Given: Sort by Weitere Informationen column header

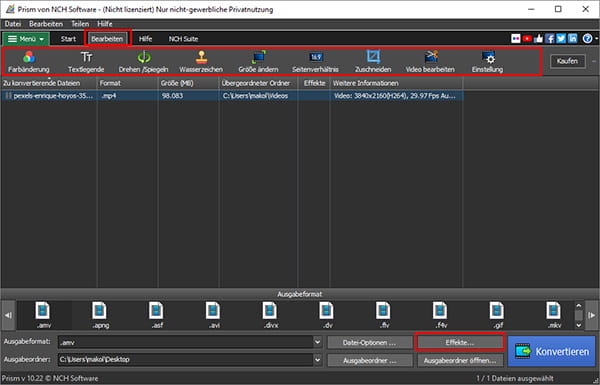Looking at the screenshot, I should [396, 83].
